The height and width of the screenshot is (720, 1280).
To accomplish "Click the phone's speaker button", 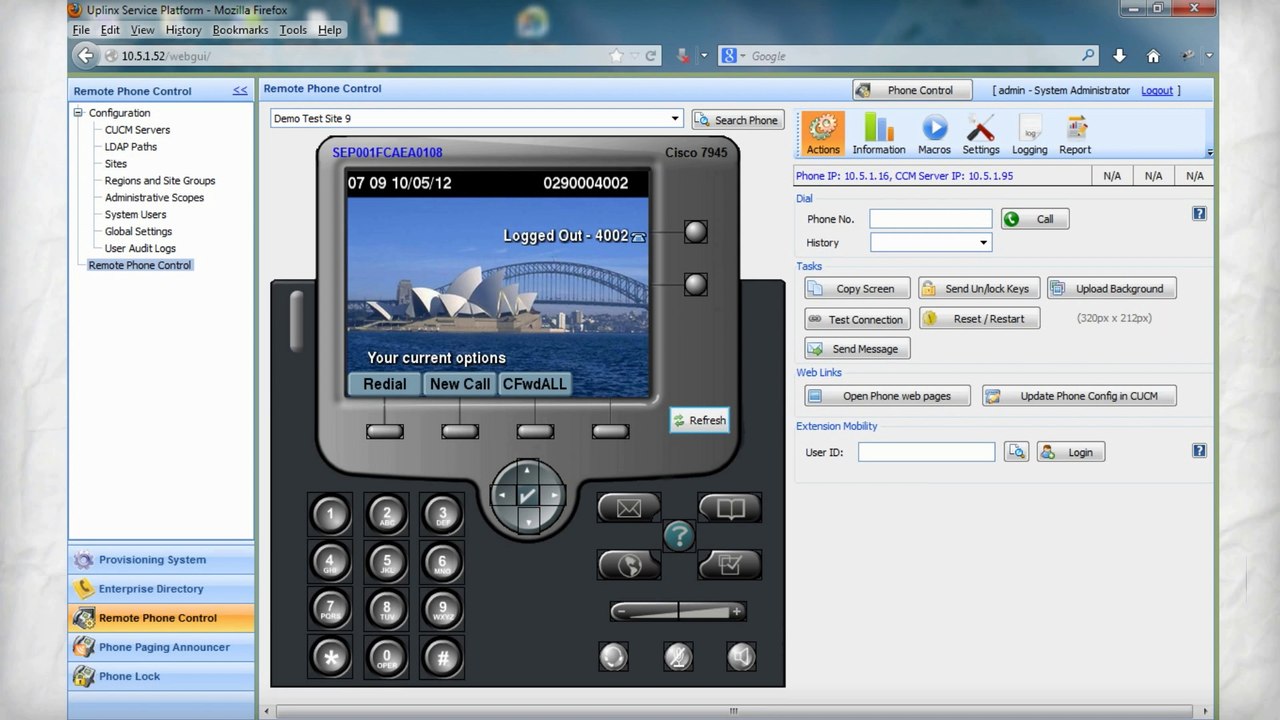I will [x=741, y=657].
